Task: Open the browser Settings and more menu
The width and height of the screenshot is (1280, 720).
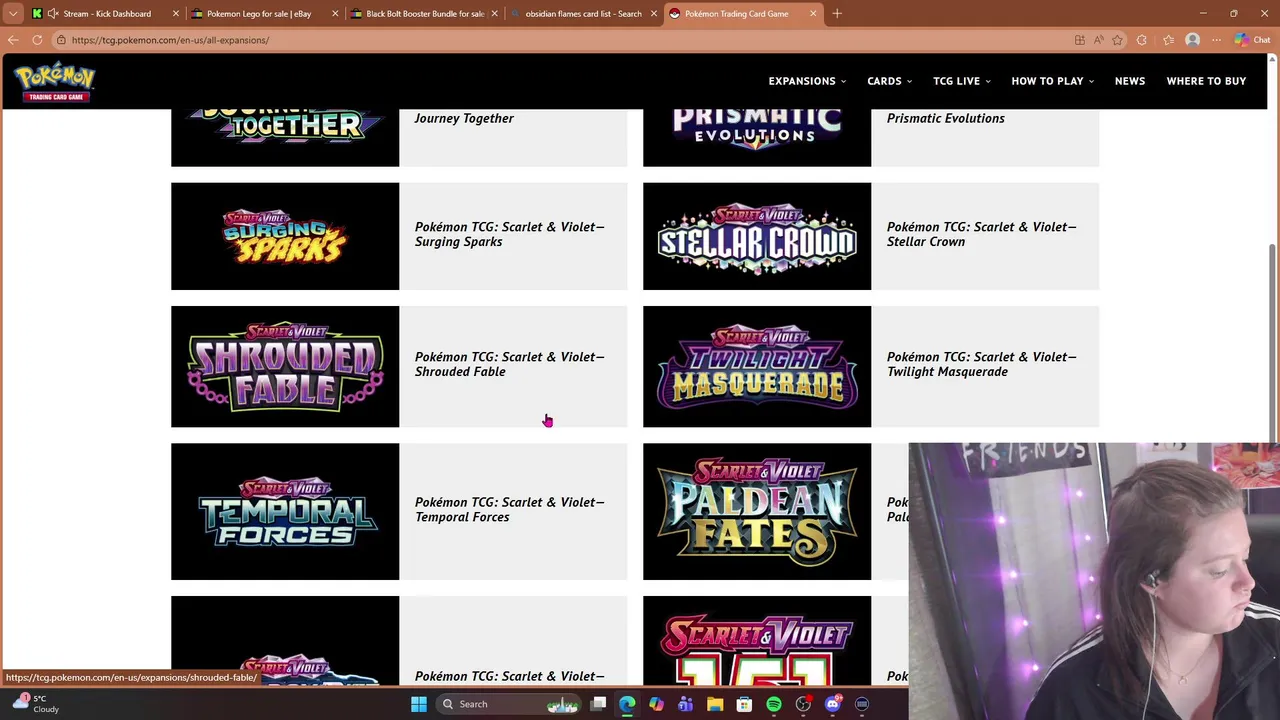Action: point(1216,40)
